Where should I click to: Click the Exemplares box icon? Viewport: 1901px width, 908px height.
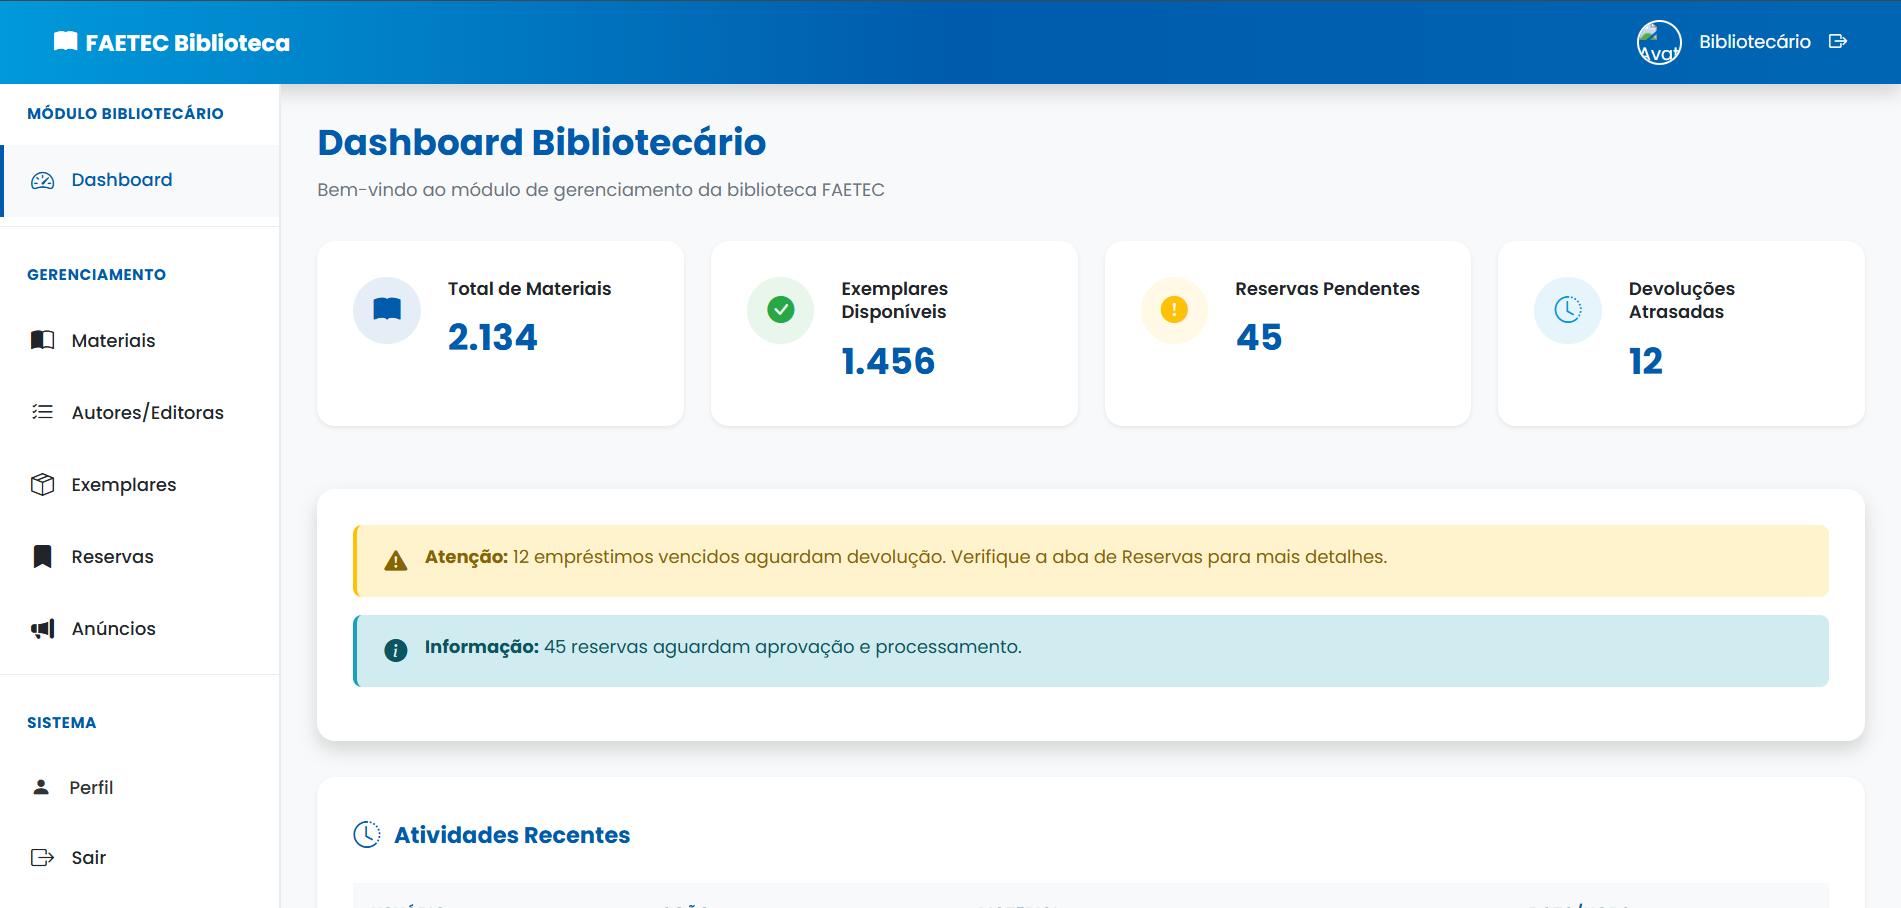click(42, 484)
